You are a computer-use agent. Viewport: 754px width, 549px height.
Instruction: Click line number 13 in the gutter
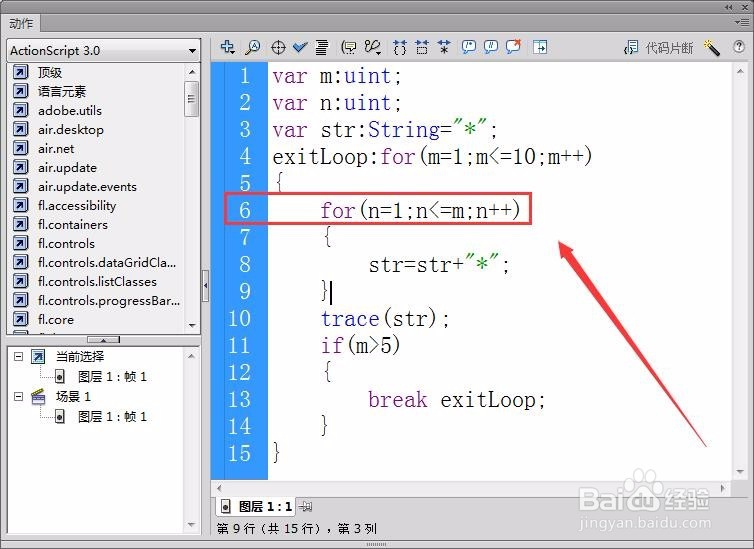(x=239, y=399)
